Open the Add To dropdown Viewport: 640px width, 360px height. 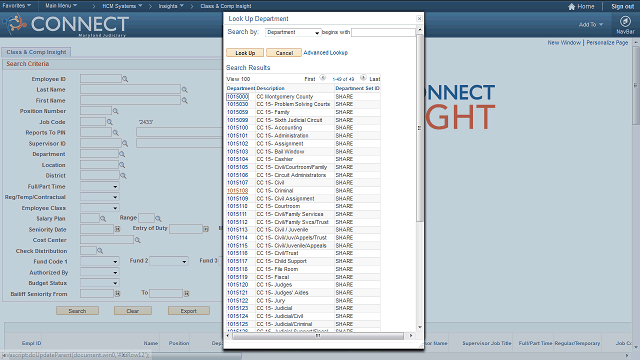(x=591, y=25)
